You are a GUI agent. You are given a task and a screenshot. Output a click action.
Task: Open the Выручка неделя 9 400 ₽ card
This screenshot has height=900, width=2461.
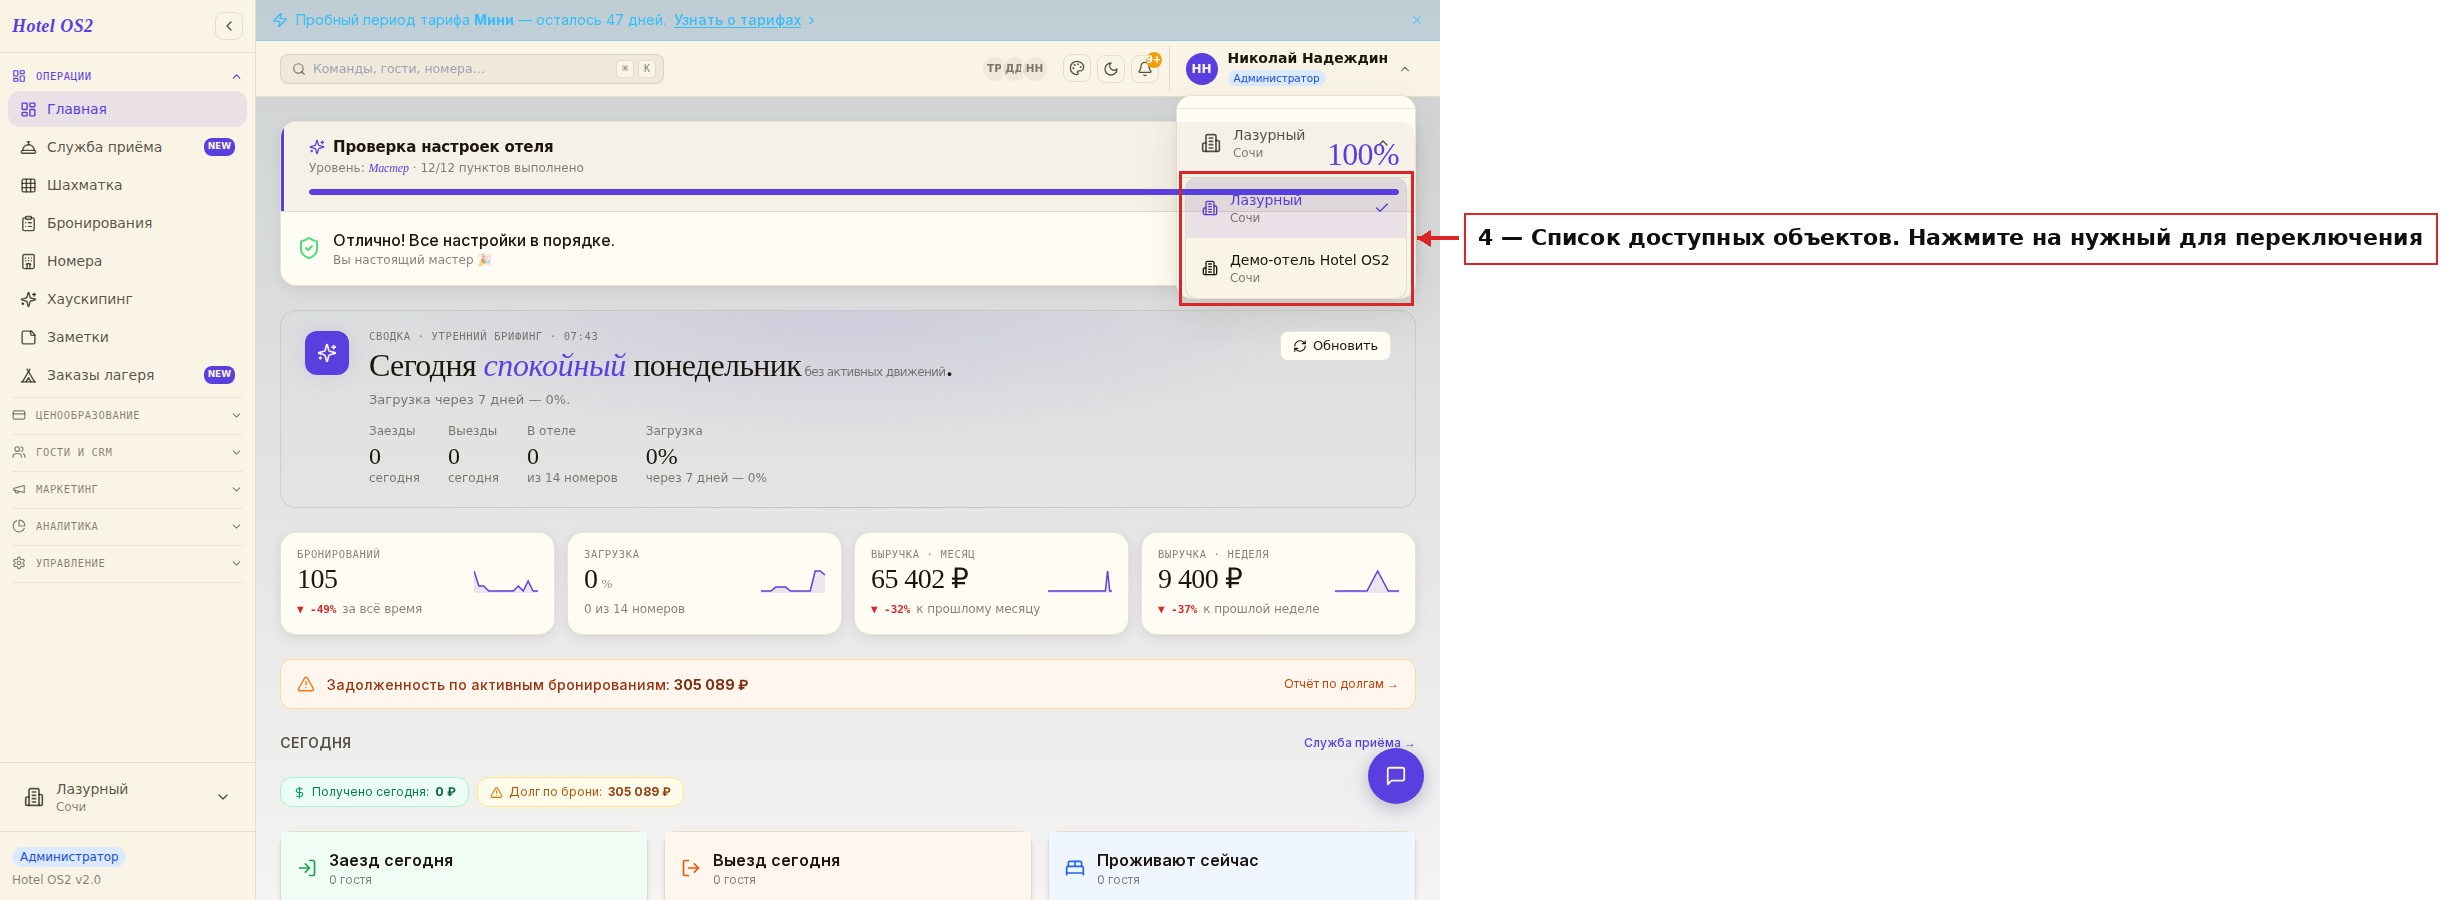click(x=1278, y=583)
